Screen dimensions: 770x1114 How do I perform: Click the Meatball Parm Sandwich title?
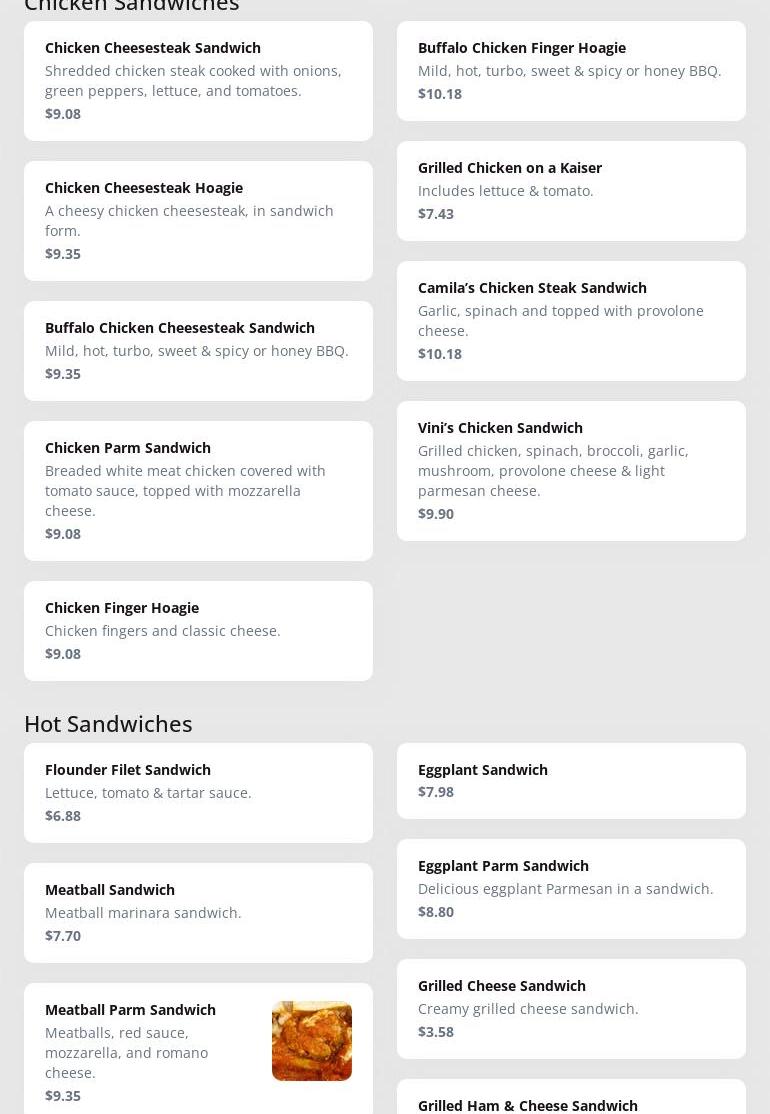130,1010
